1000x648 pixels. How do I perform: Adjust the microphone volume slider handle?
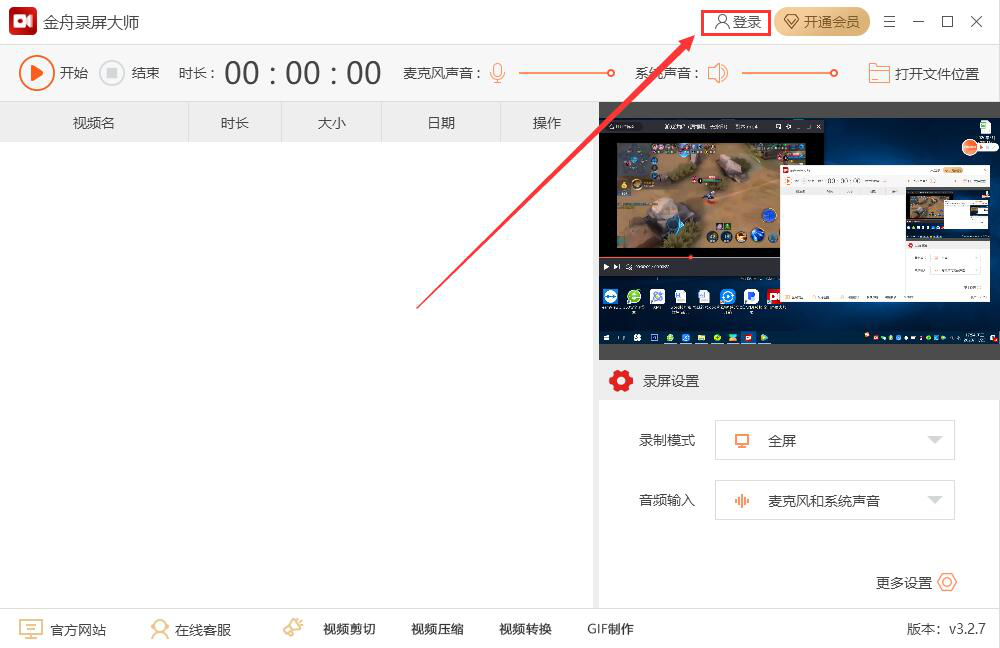coord(610,73)
